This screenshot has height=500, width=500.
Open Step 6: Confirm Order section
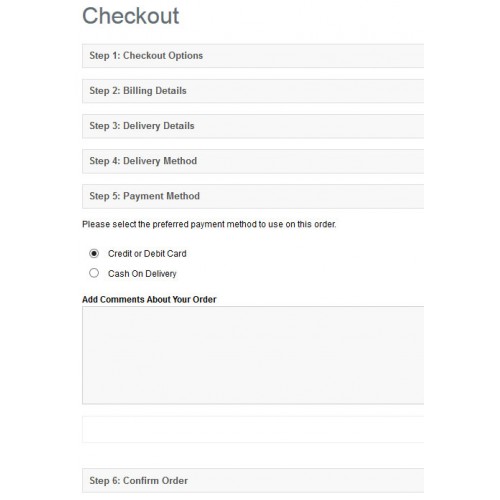tap(253, 481)
